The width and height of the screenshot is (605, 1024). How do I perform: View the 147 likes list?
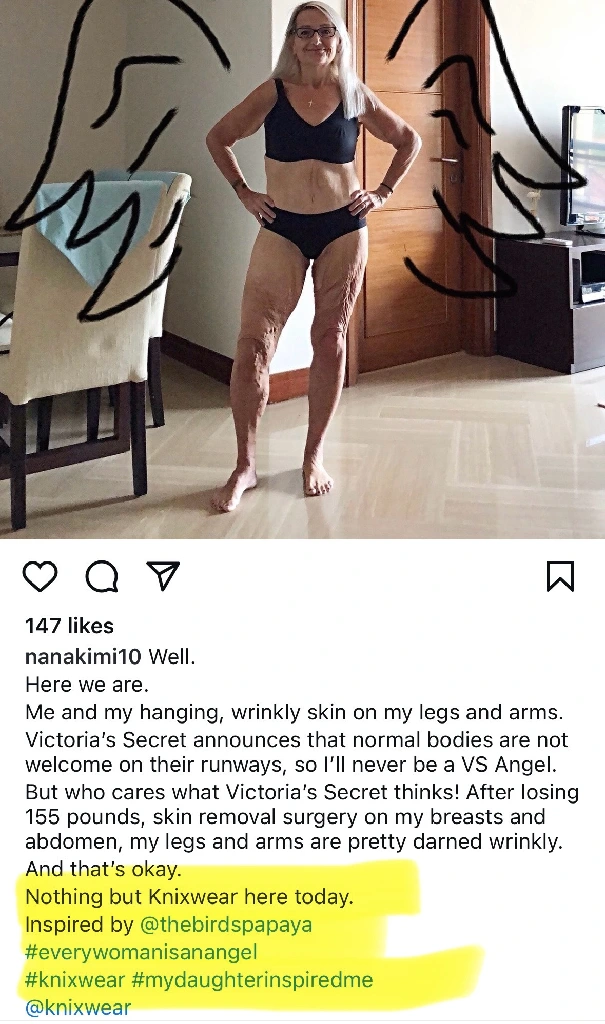[69, 626]
